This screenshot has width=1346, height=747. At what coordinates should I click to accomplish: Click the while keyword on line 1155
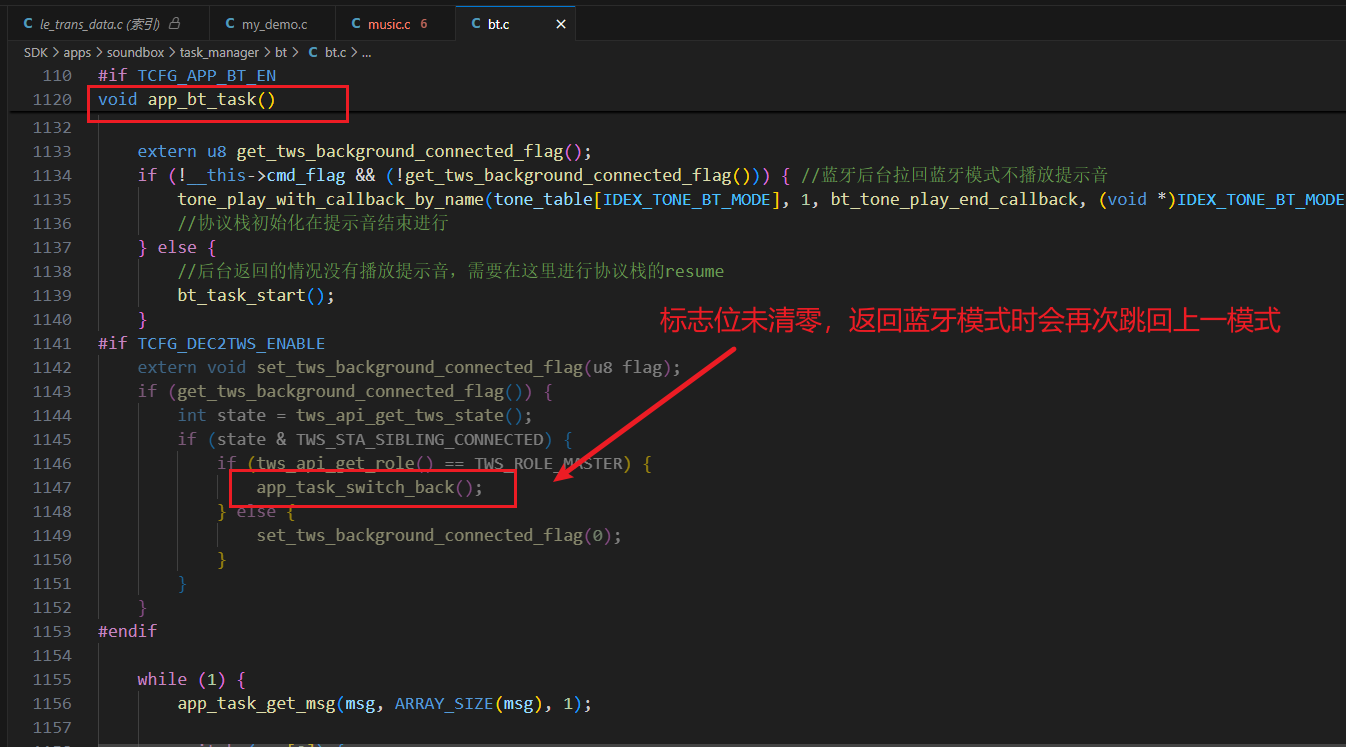coord(163,680)
